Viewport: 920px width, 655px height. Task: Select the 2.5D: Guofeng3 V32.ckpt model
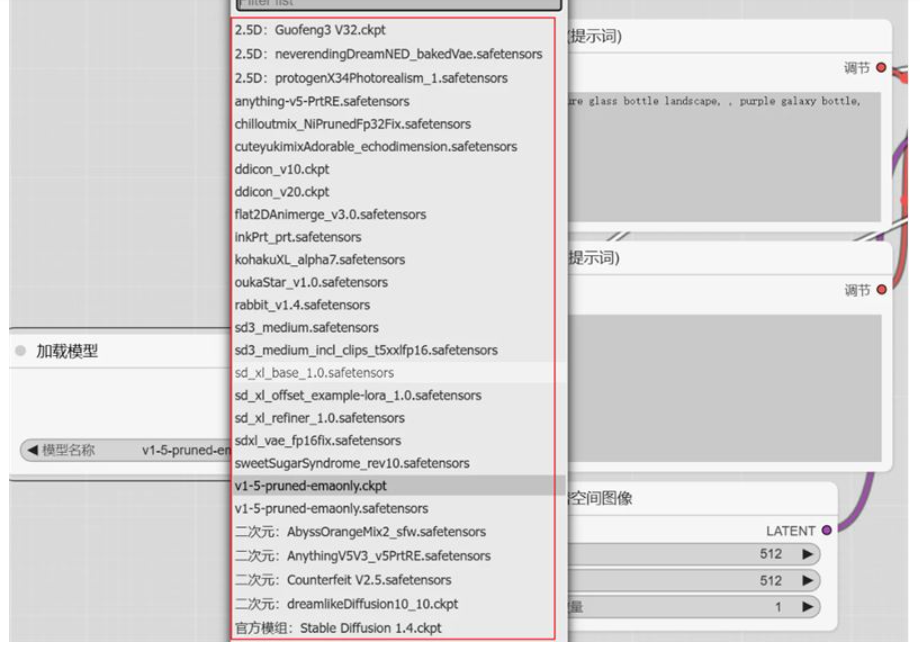pos(310,30)
